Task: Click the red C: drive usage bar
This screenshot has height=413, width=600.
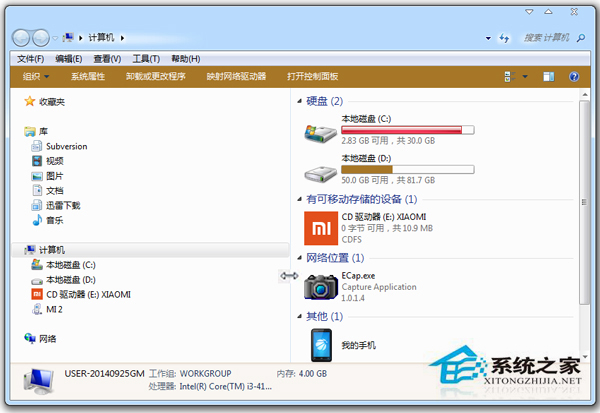Action: pyautogui.click(x=408, y=130)
